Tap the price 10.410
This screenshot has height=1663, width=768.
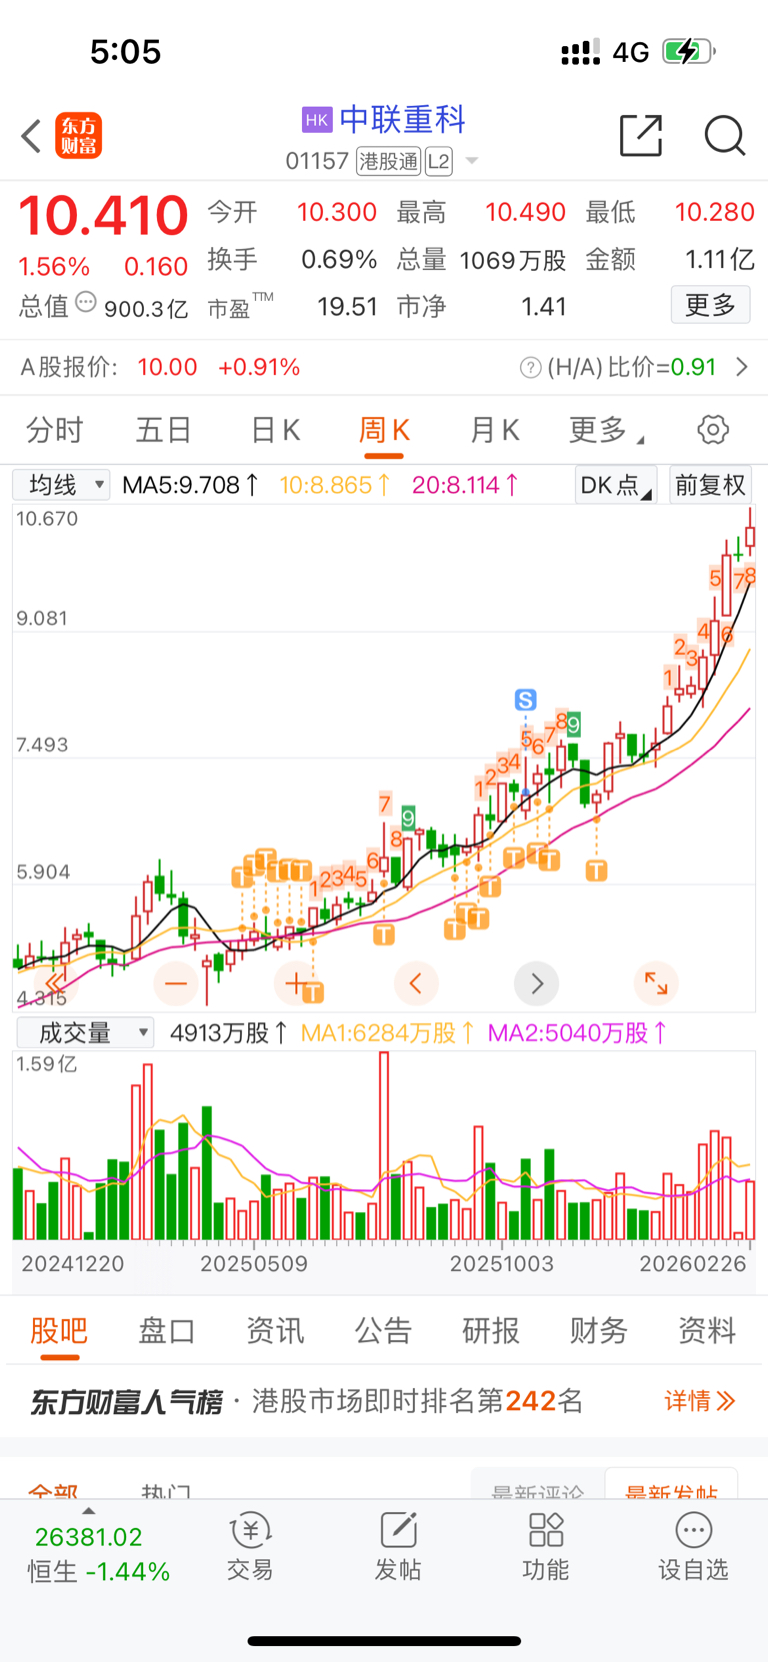[103, 215]
